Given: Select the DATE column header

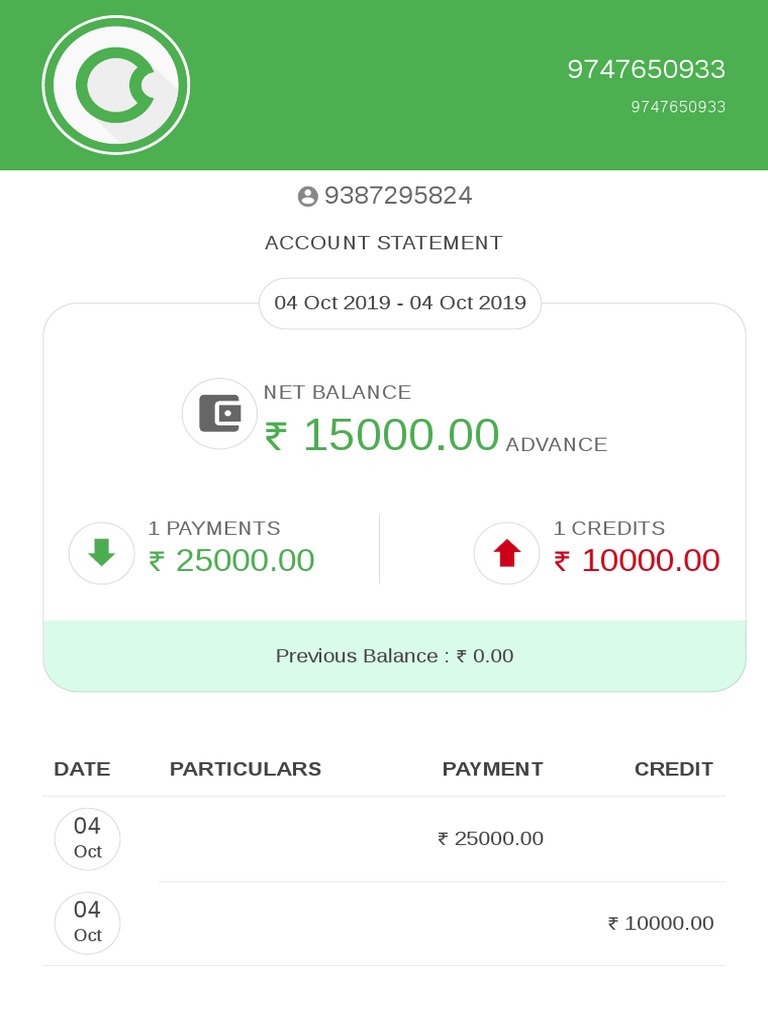Looking at the screenshot, I should [82, 769].
